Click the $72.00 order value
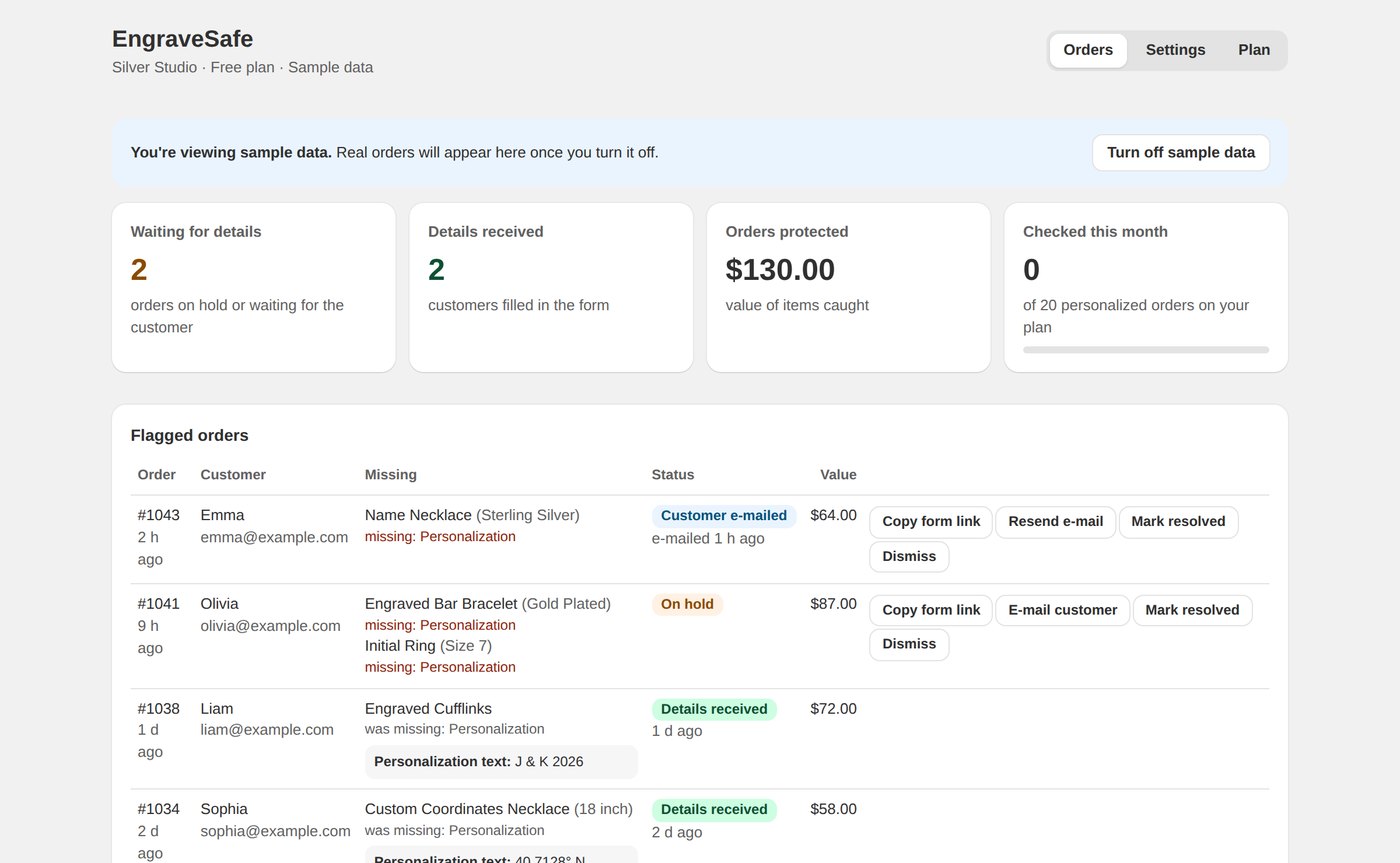 (x=833, y=709)
